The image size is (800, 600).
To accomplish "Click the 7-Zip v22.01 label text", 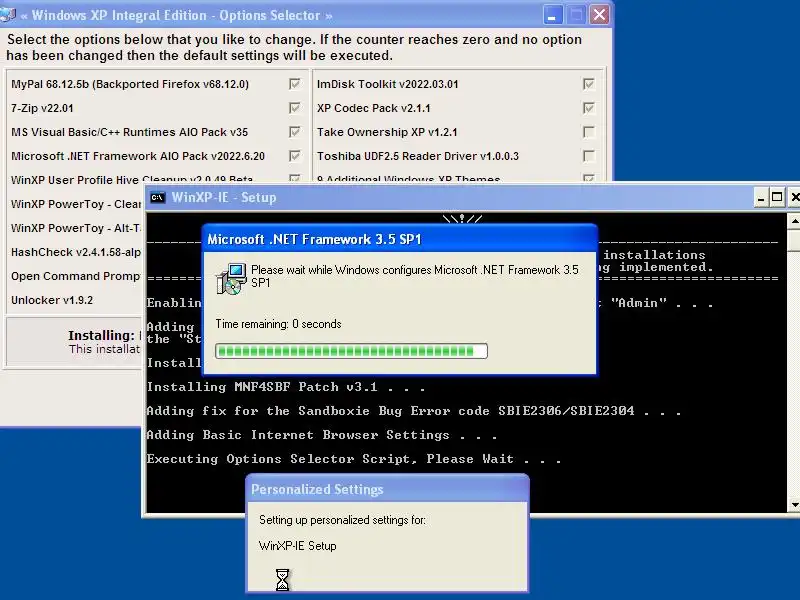I will (42, 108).
